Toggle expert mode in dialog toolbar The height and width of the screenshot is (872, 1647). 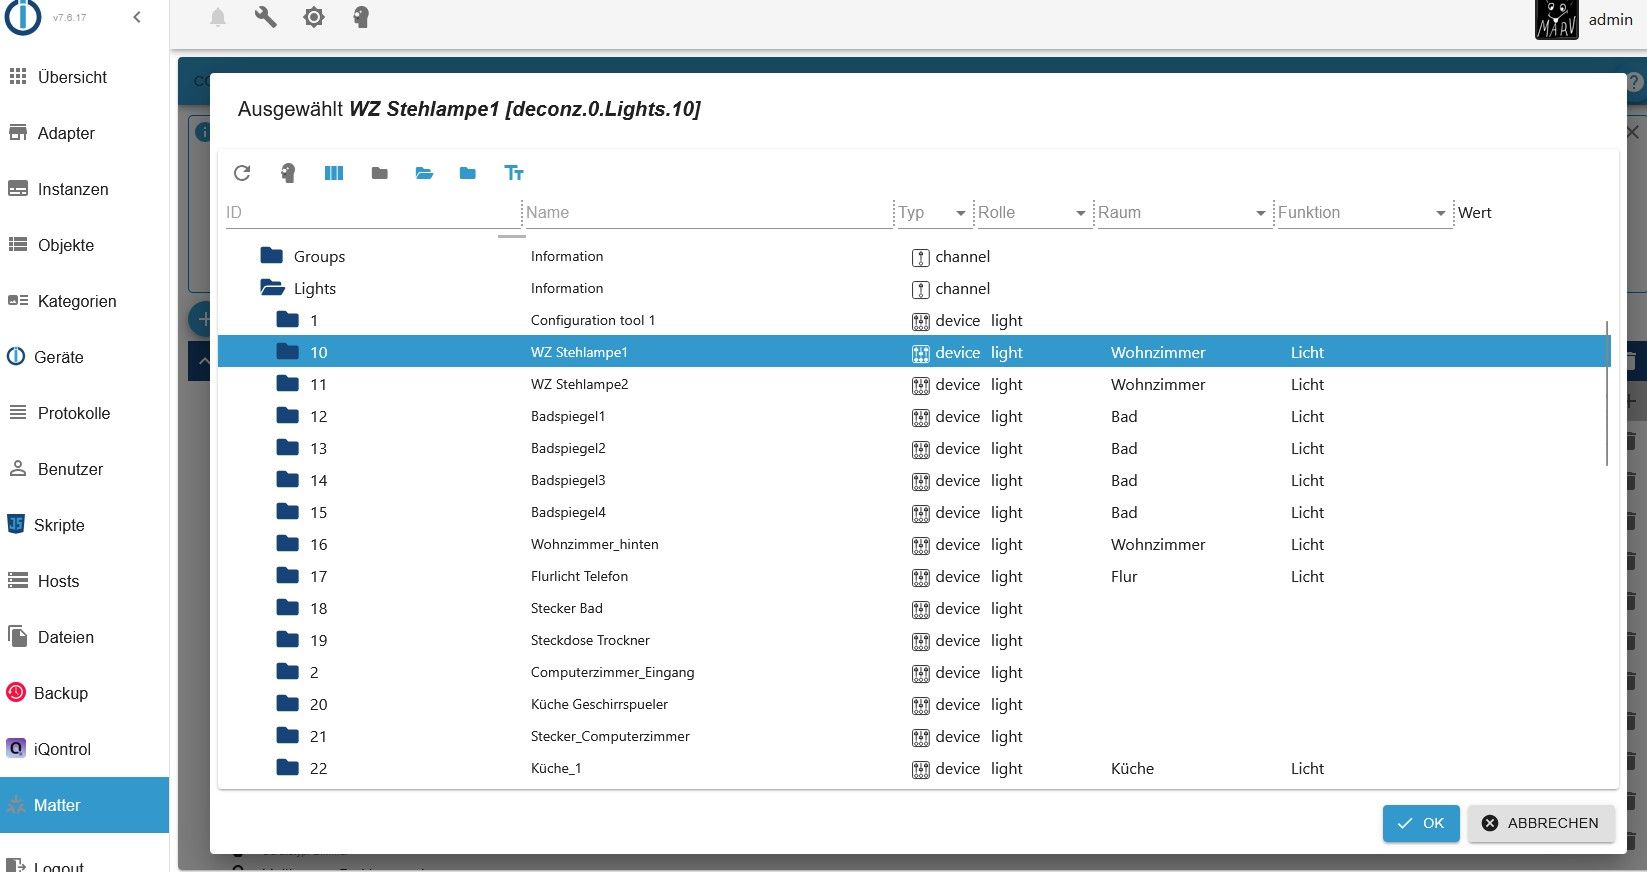click(x=288, y=173)
